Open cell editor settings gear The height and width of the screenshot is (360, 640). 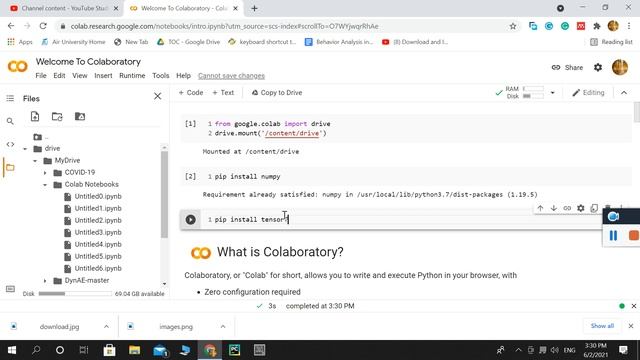pyautogui.click(x=580, y=208)
